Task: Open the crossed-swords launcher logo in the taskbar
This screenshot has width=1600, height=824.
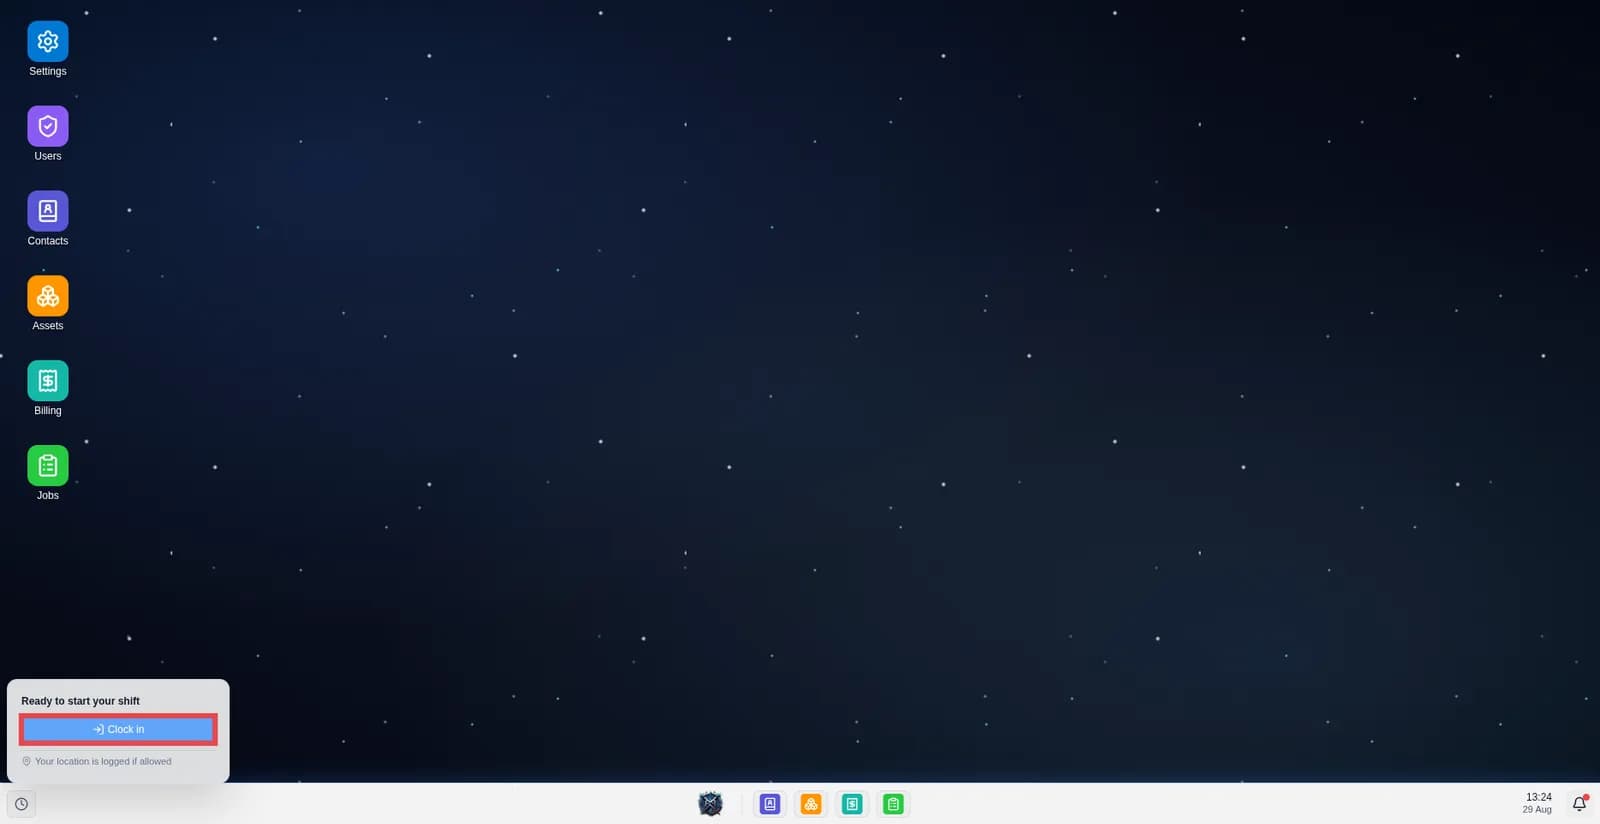Action: click(x=710, y=804)
